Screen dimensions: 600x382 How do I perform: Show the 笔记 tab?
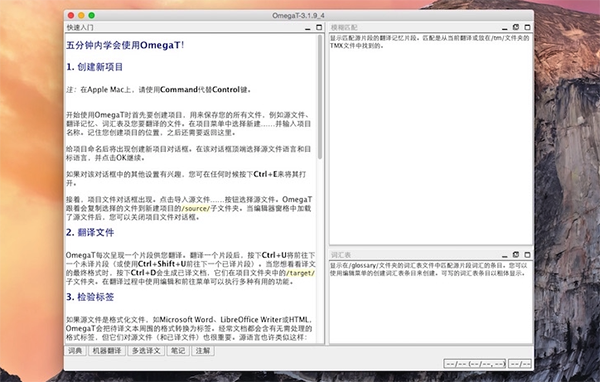coord(178,351)
